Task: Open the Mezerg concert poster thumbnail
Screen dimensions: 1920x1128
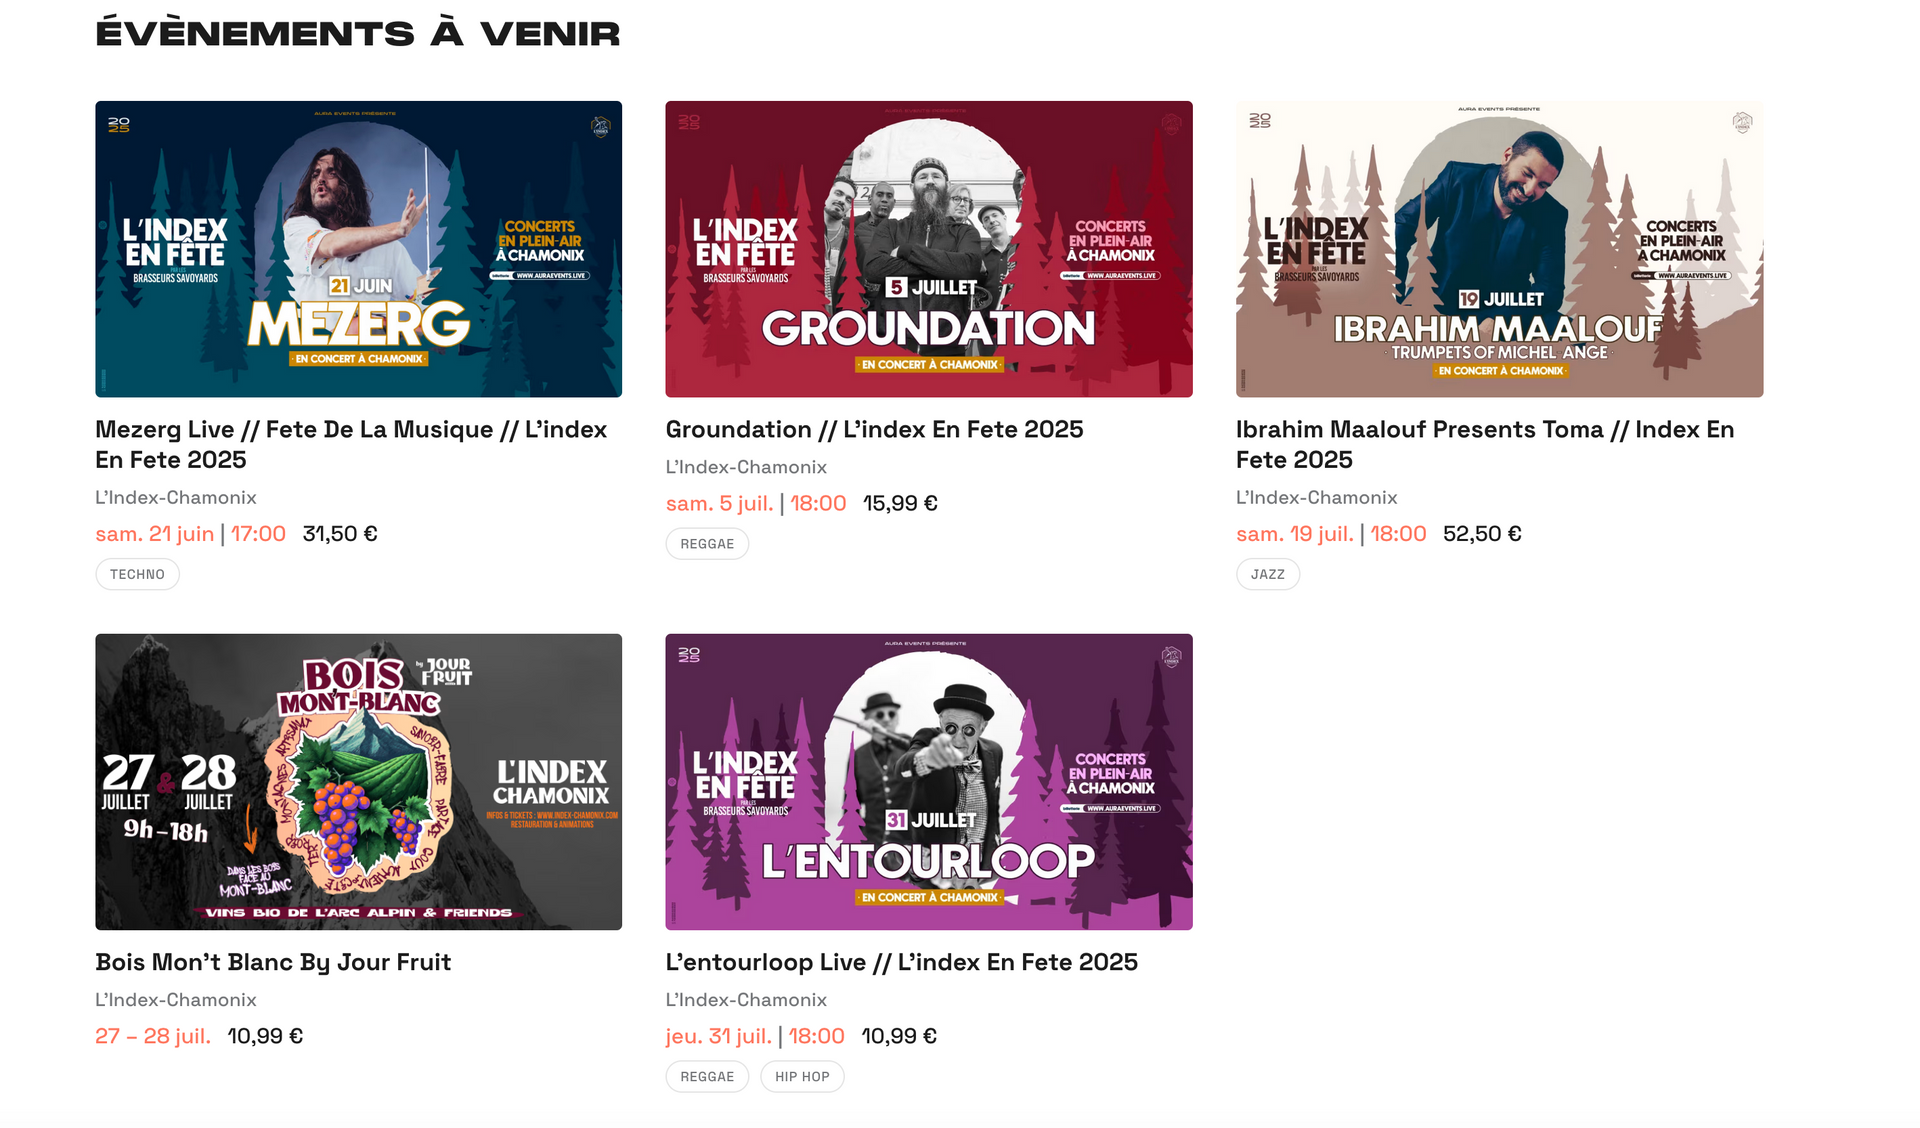Action: pyautogui.click(x=358, y=249)
